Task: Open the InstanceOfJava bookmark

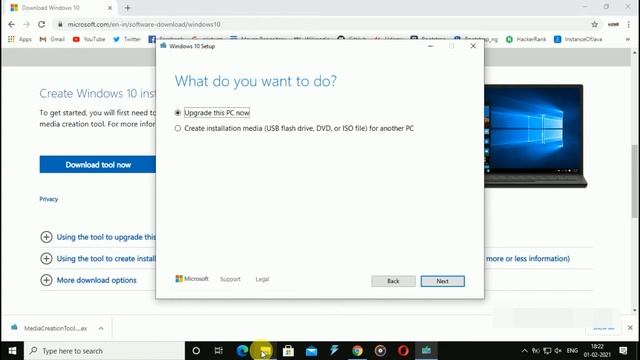Action: (578, 39)
